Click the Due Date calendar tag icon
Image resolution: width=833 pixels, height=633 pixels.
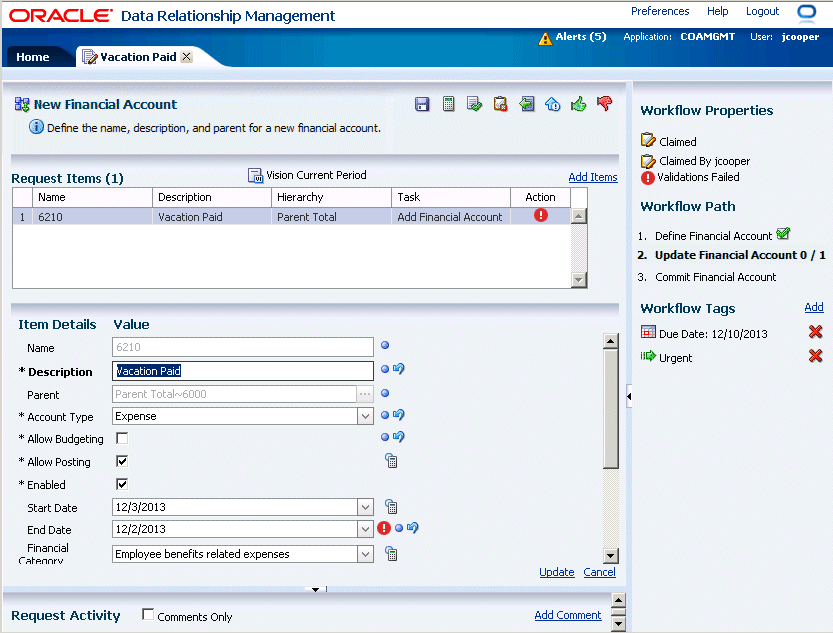[648, 332]
